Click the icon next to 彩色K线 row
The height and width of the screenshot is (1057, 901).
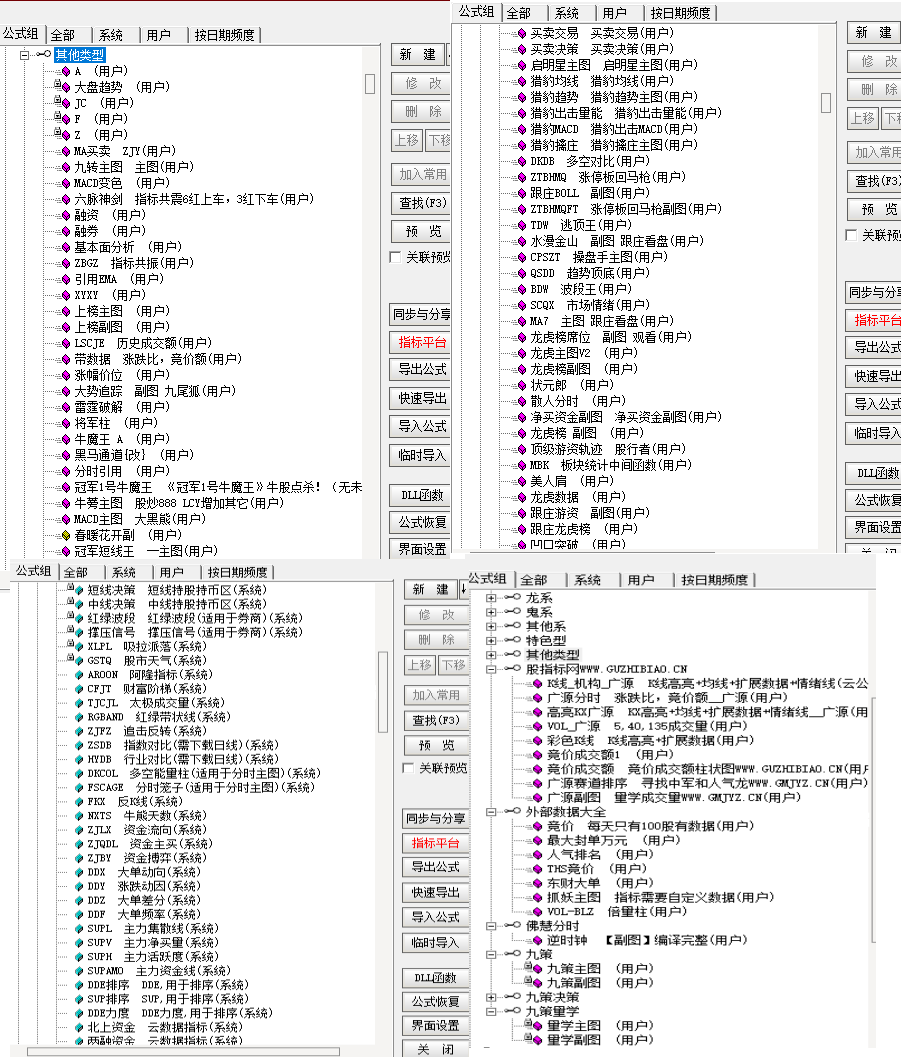537,741
